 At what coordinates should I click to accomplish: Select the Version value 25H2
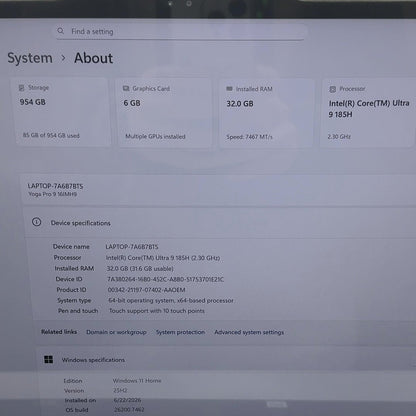pyautogui.click(x=120, y=390)
